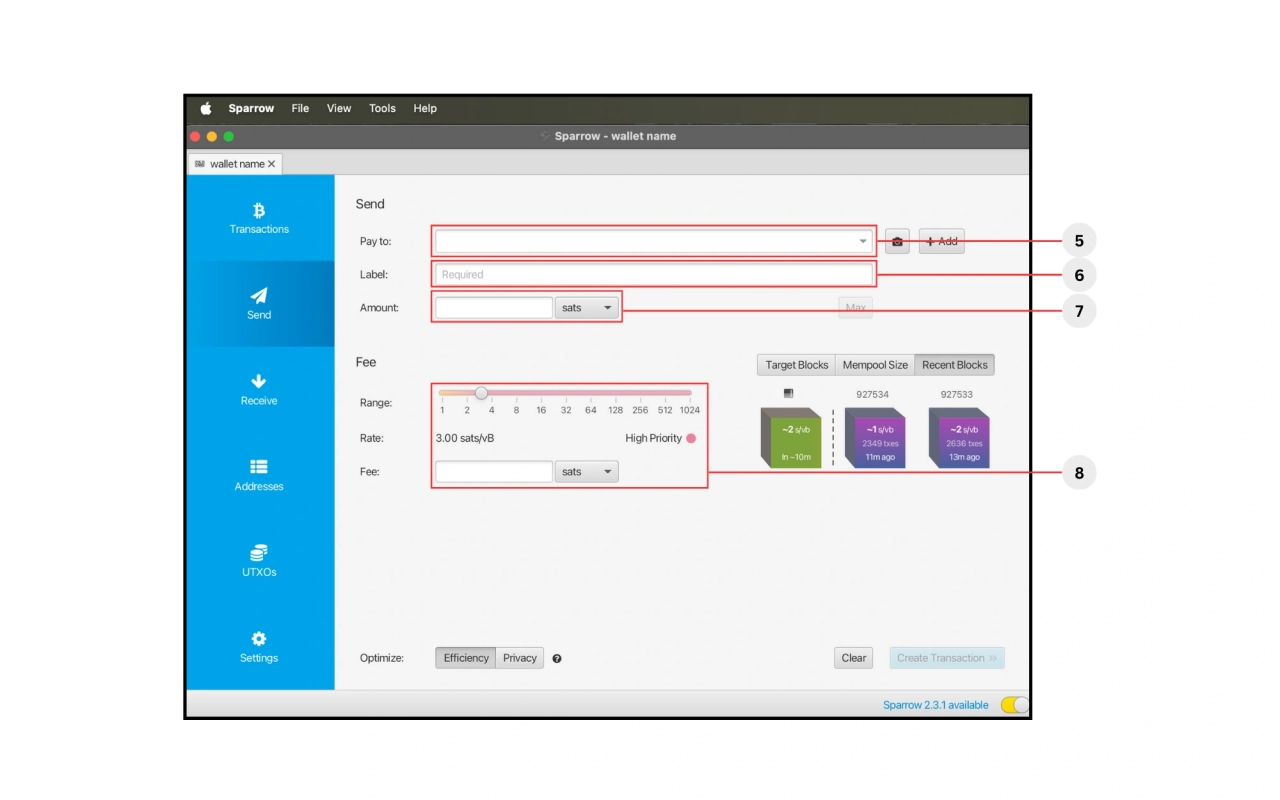Image resolution: width=1280 pixels, height=800 pixels.
Task: Click the Label input field
Action: (x=654, y=274)
